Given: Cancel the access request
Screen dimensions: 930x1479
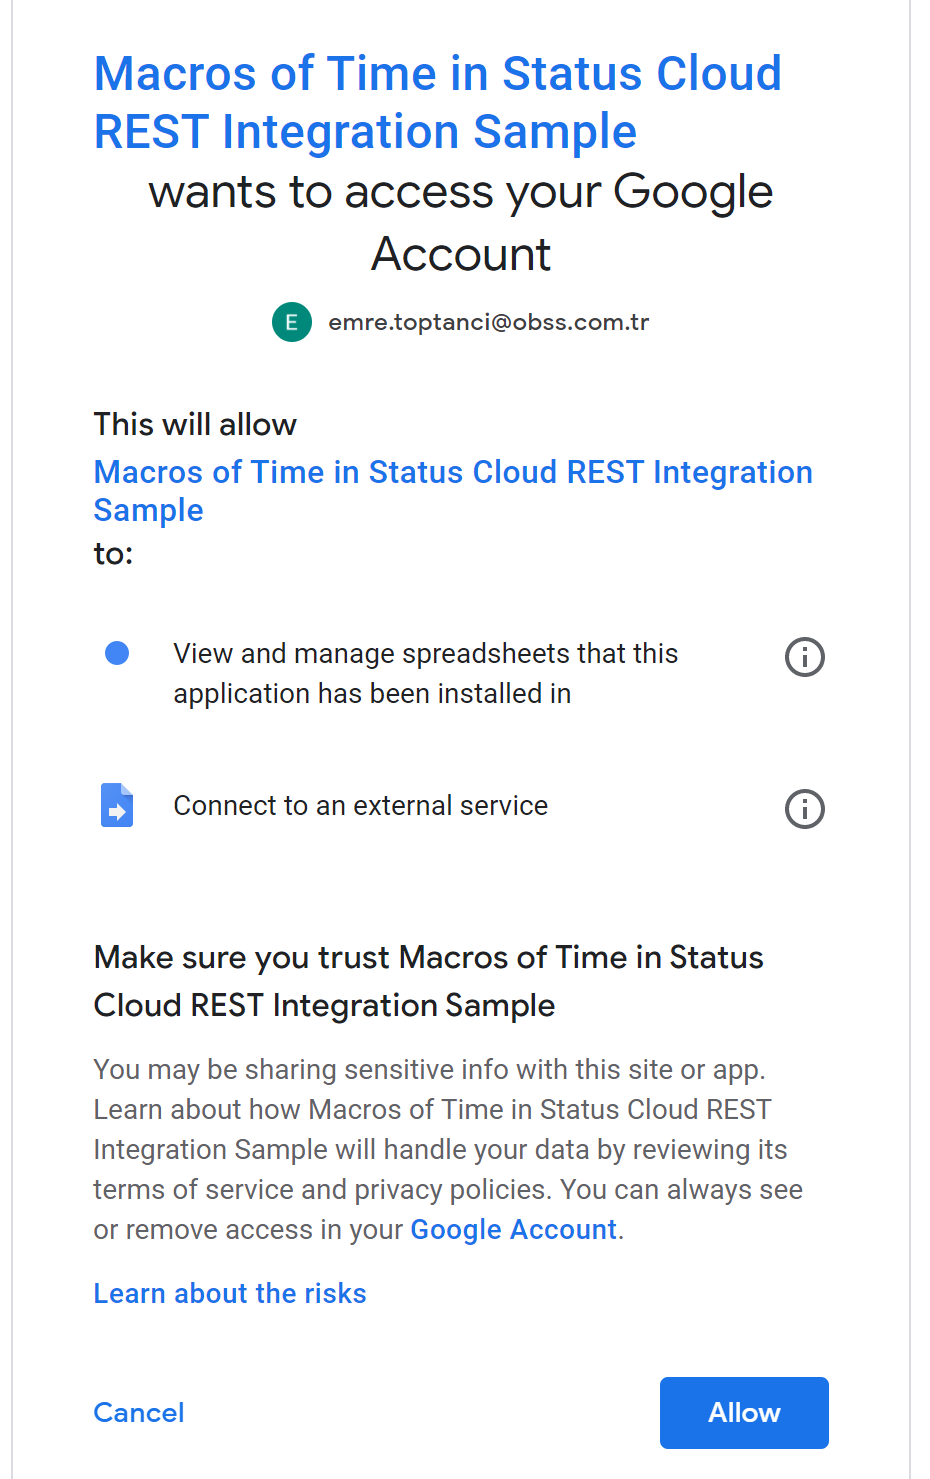Looking at the screenshot, I should (x=139, y=1412).
